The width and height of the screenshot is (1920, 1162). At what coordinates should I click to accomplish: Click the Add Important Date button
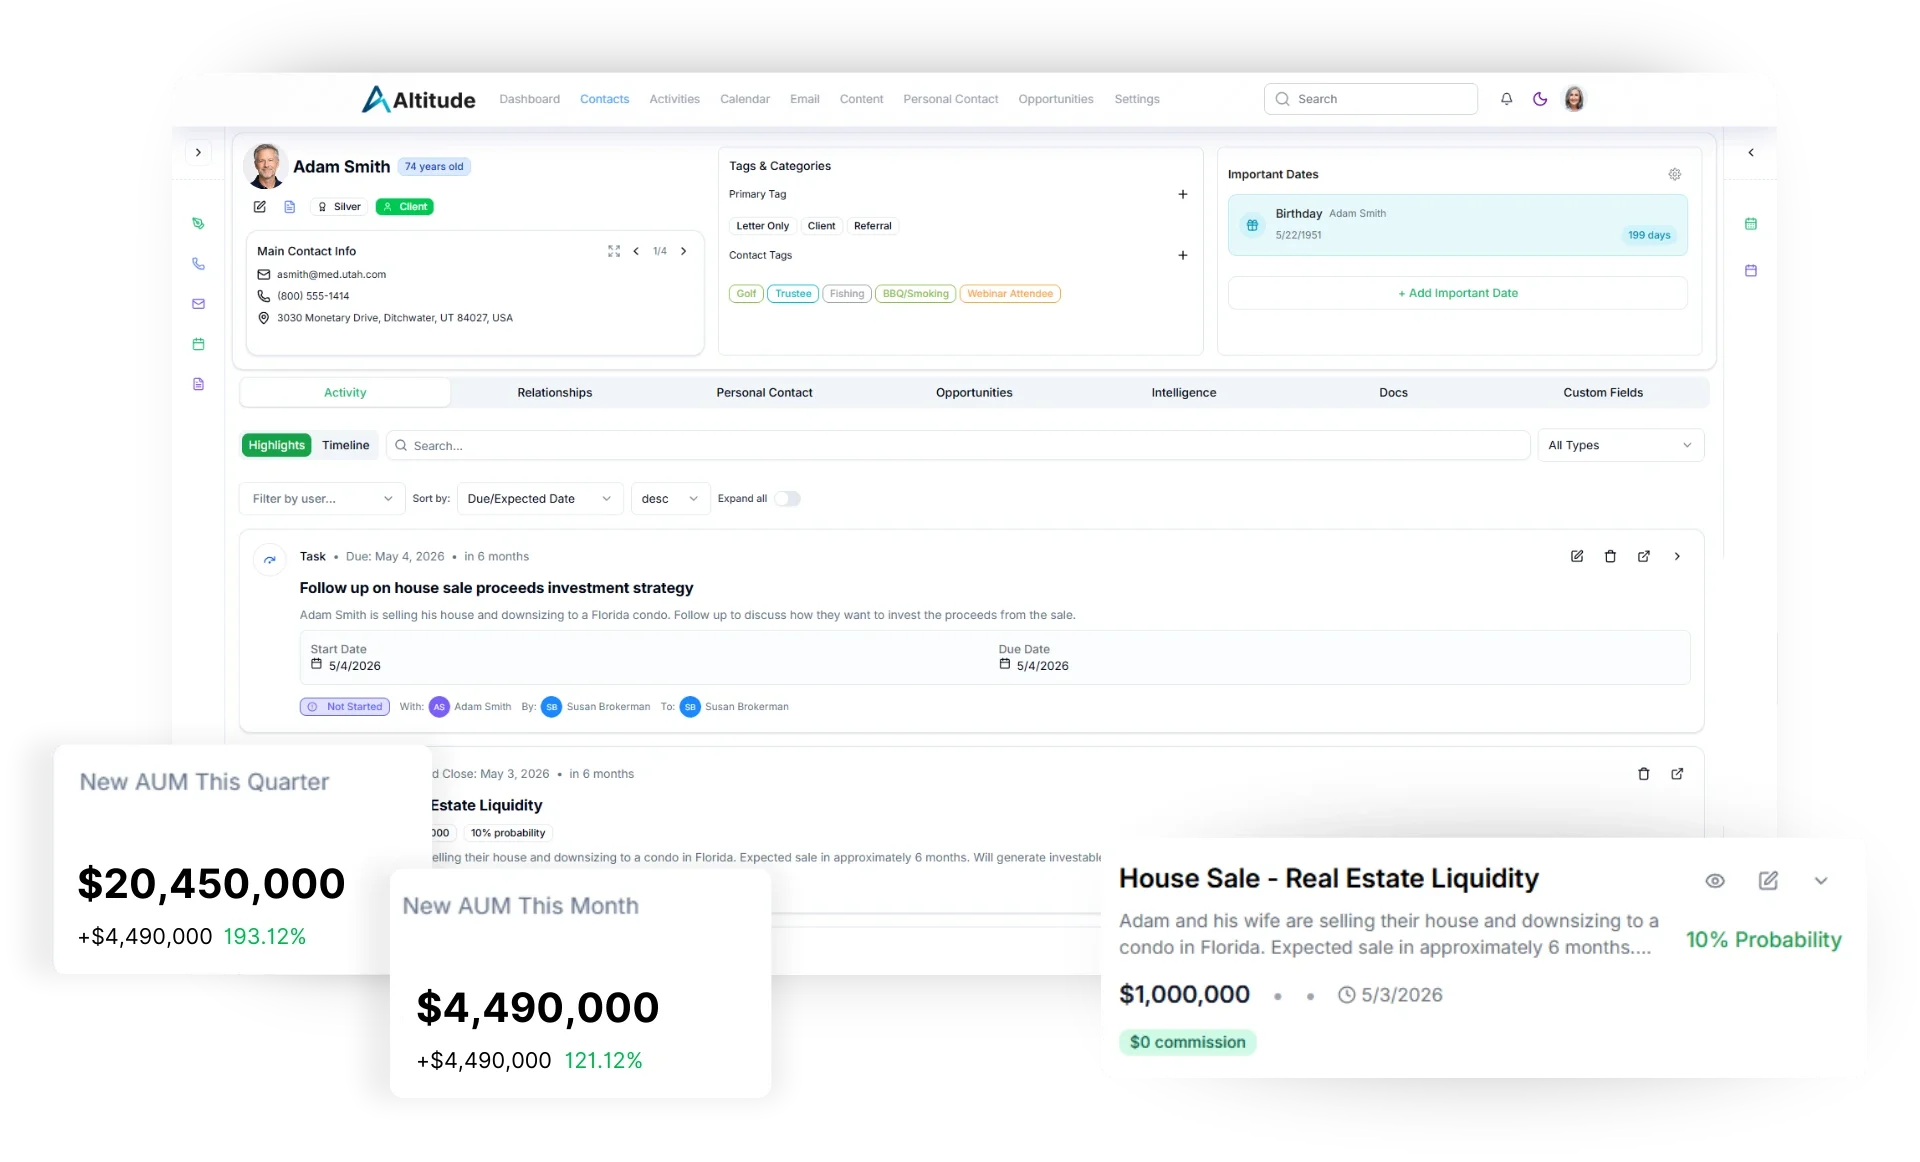click(x=1458, y=292)
